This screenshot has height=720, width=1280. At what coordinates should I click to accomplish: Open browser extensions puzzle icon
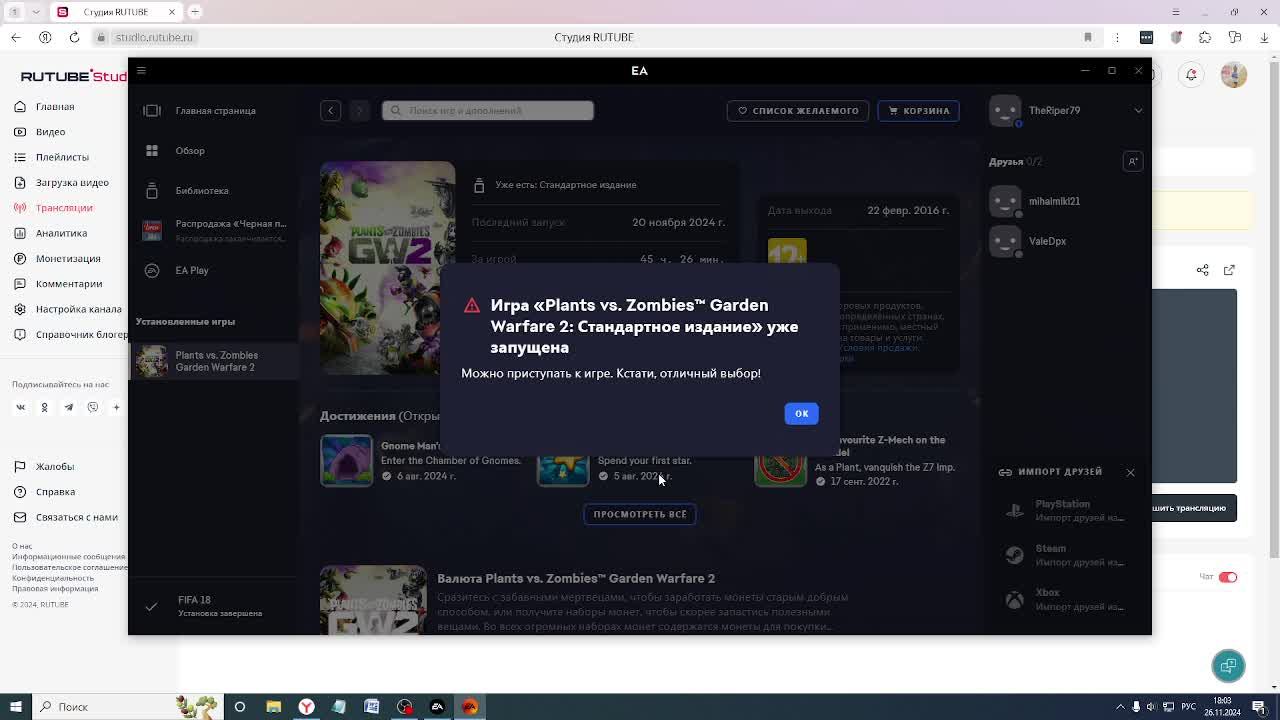[x=1205, y=37]
